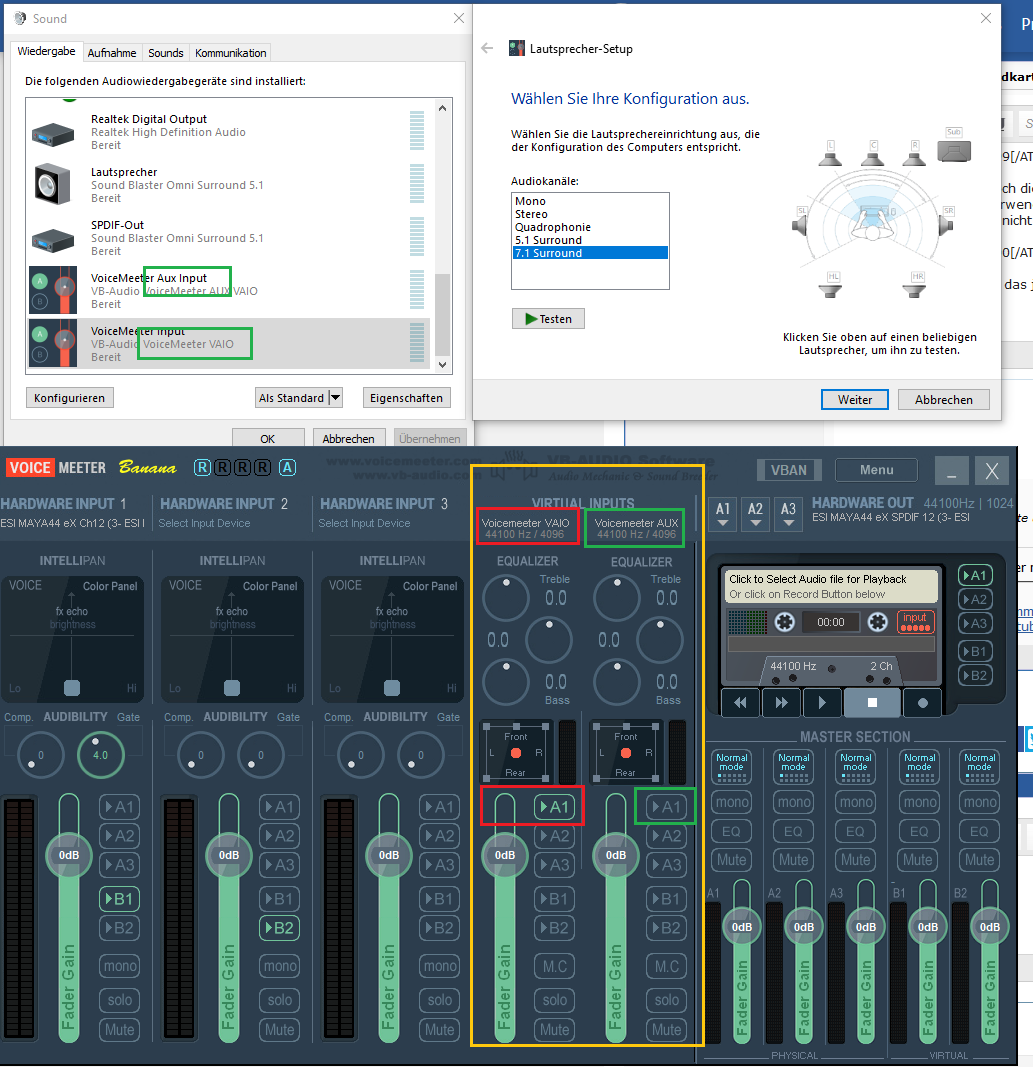1033x1067 pixels.
Task: Click the left cassette reel gear icon
Action: click(785, 621)
